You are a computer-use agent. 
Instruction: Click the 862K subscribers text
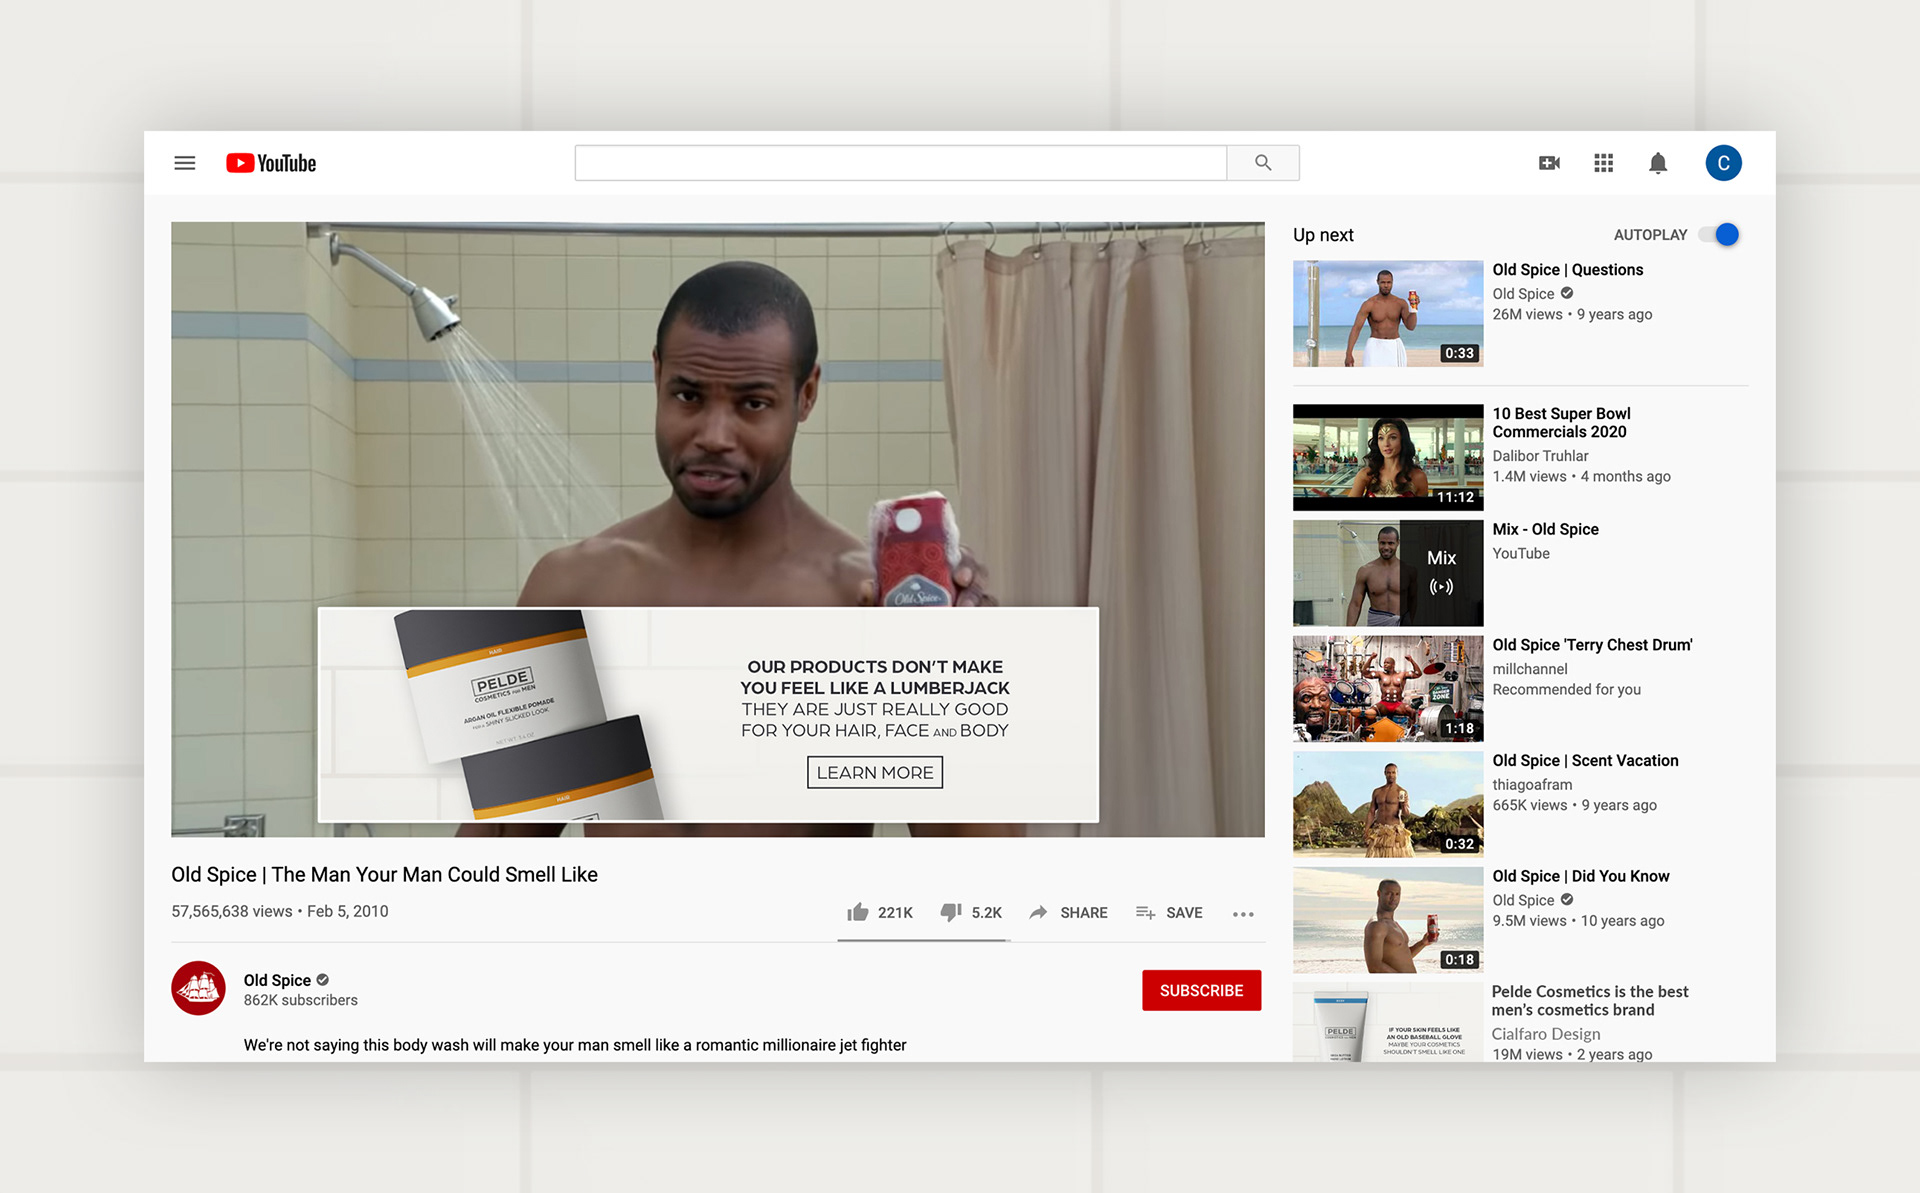[x=301, y=1000]
